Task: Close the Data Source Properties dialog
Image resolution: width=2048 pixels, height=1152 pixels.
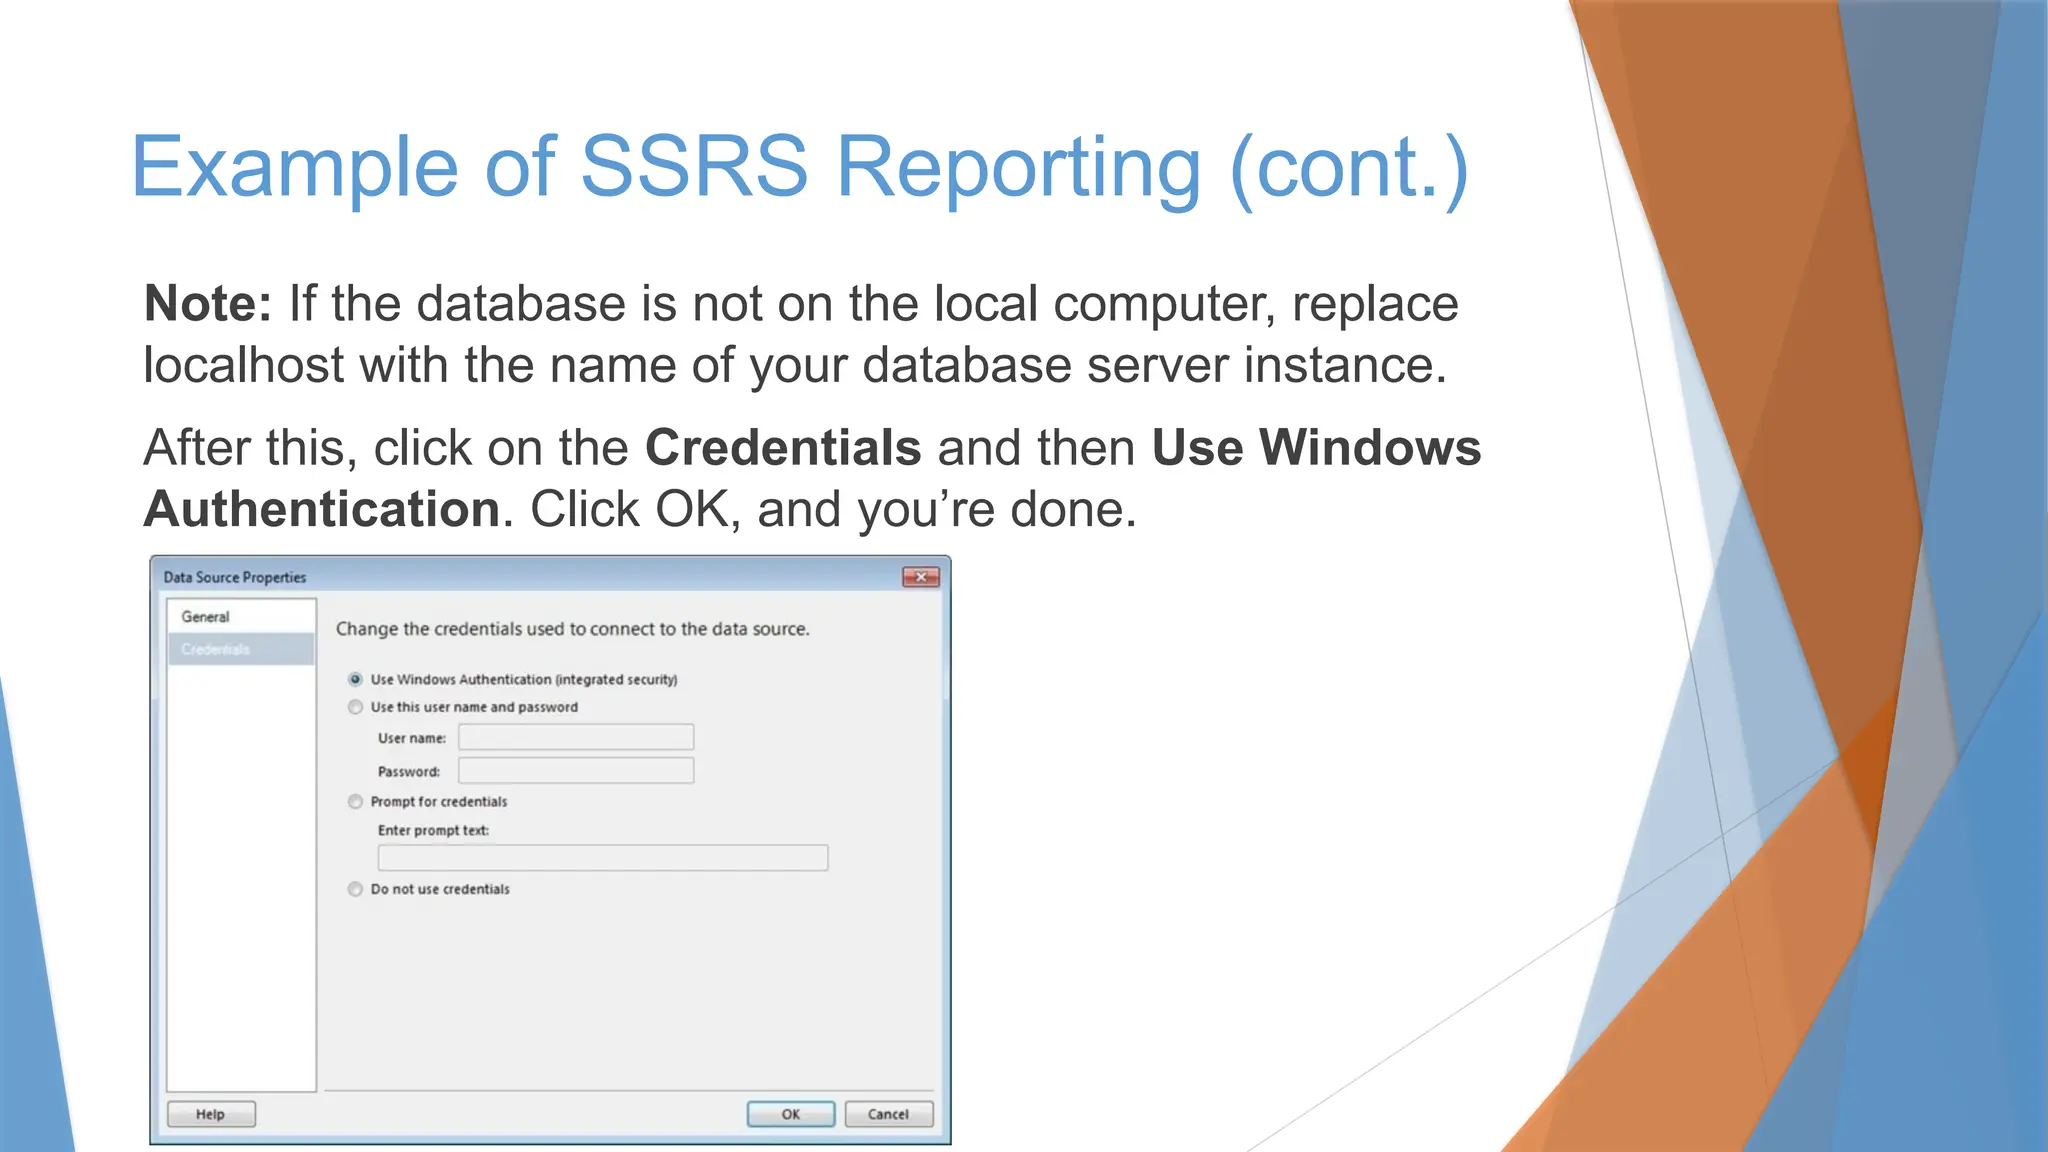Action: (921, 577)
